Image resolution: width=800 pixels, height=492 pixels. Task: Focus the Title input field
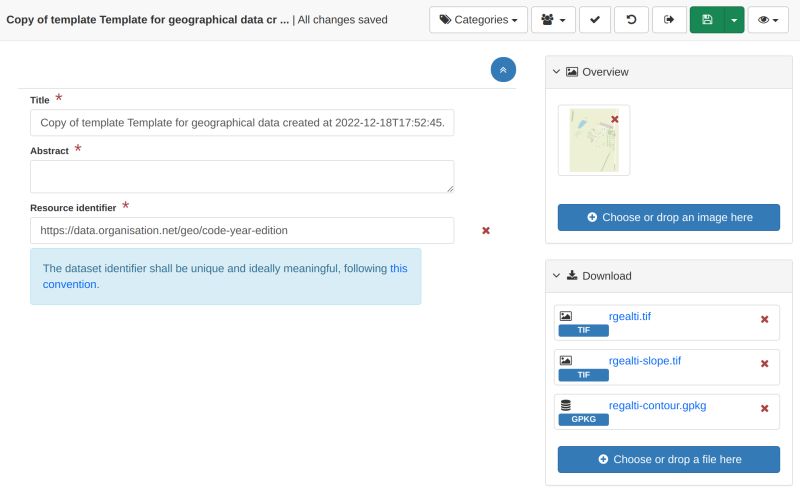click(x=242, y=122)
